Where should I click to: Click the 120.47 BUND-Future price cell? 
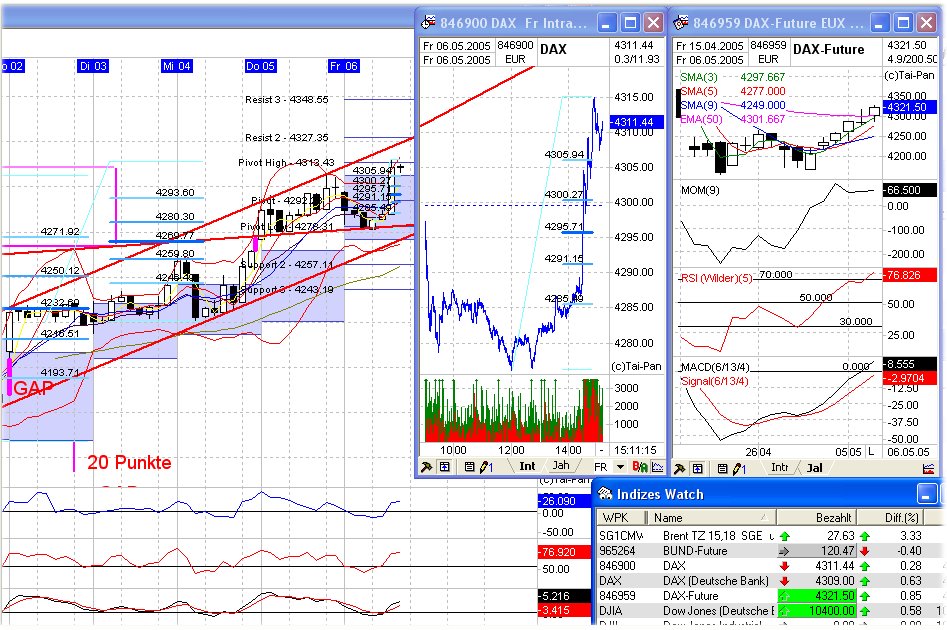[817, 551]
